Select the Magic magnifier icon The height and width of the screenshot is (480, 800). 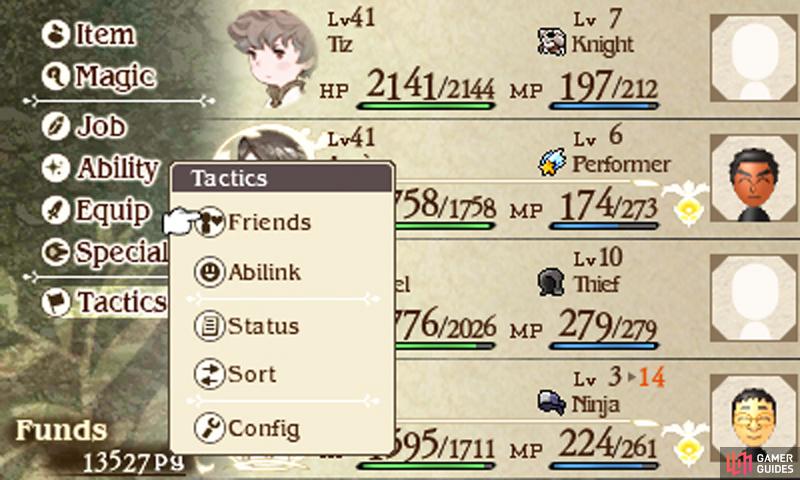(x=56, y=77)
